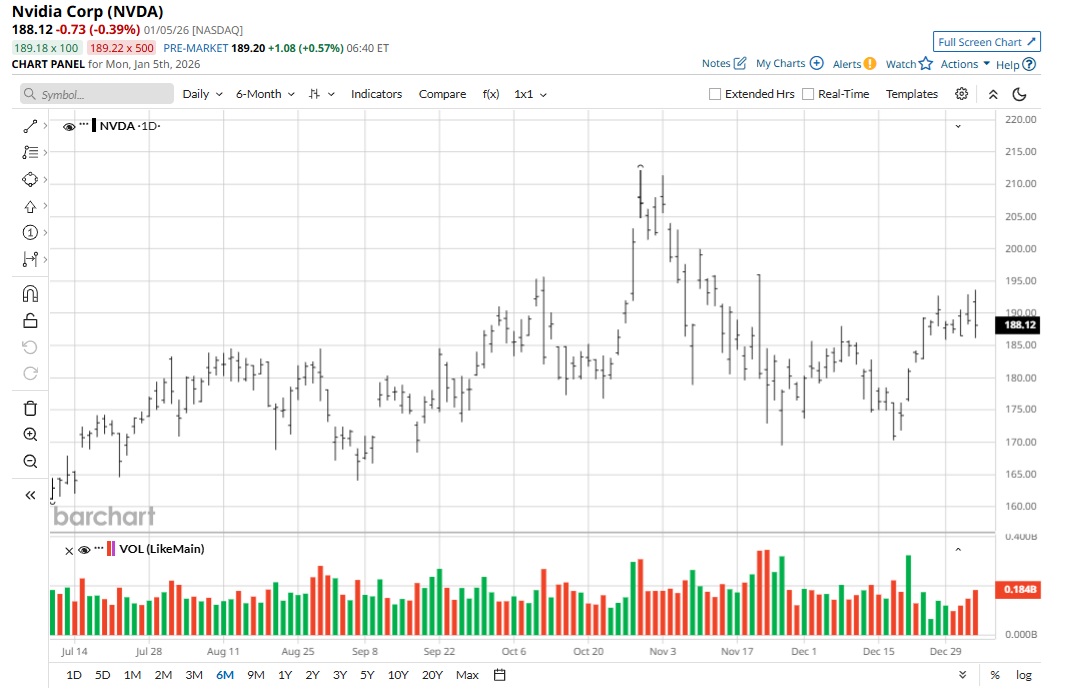Screen dimensions: 1092x694
Task: Select the 6M range button
Action: pyautogui.click(x=225, y=675)
